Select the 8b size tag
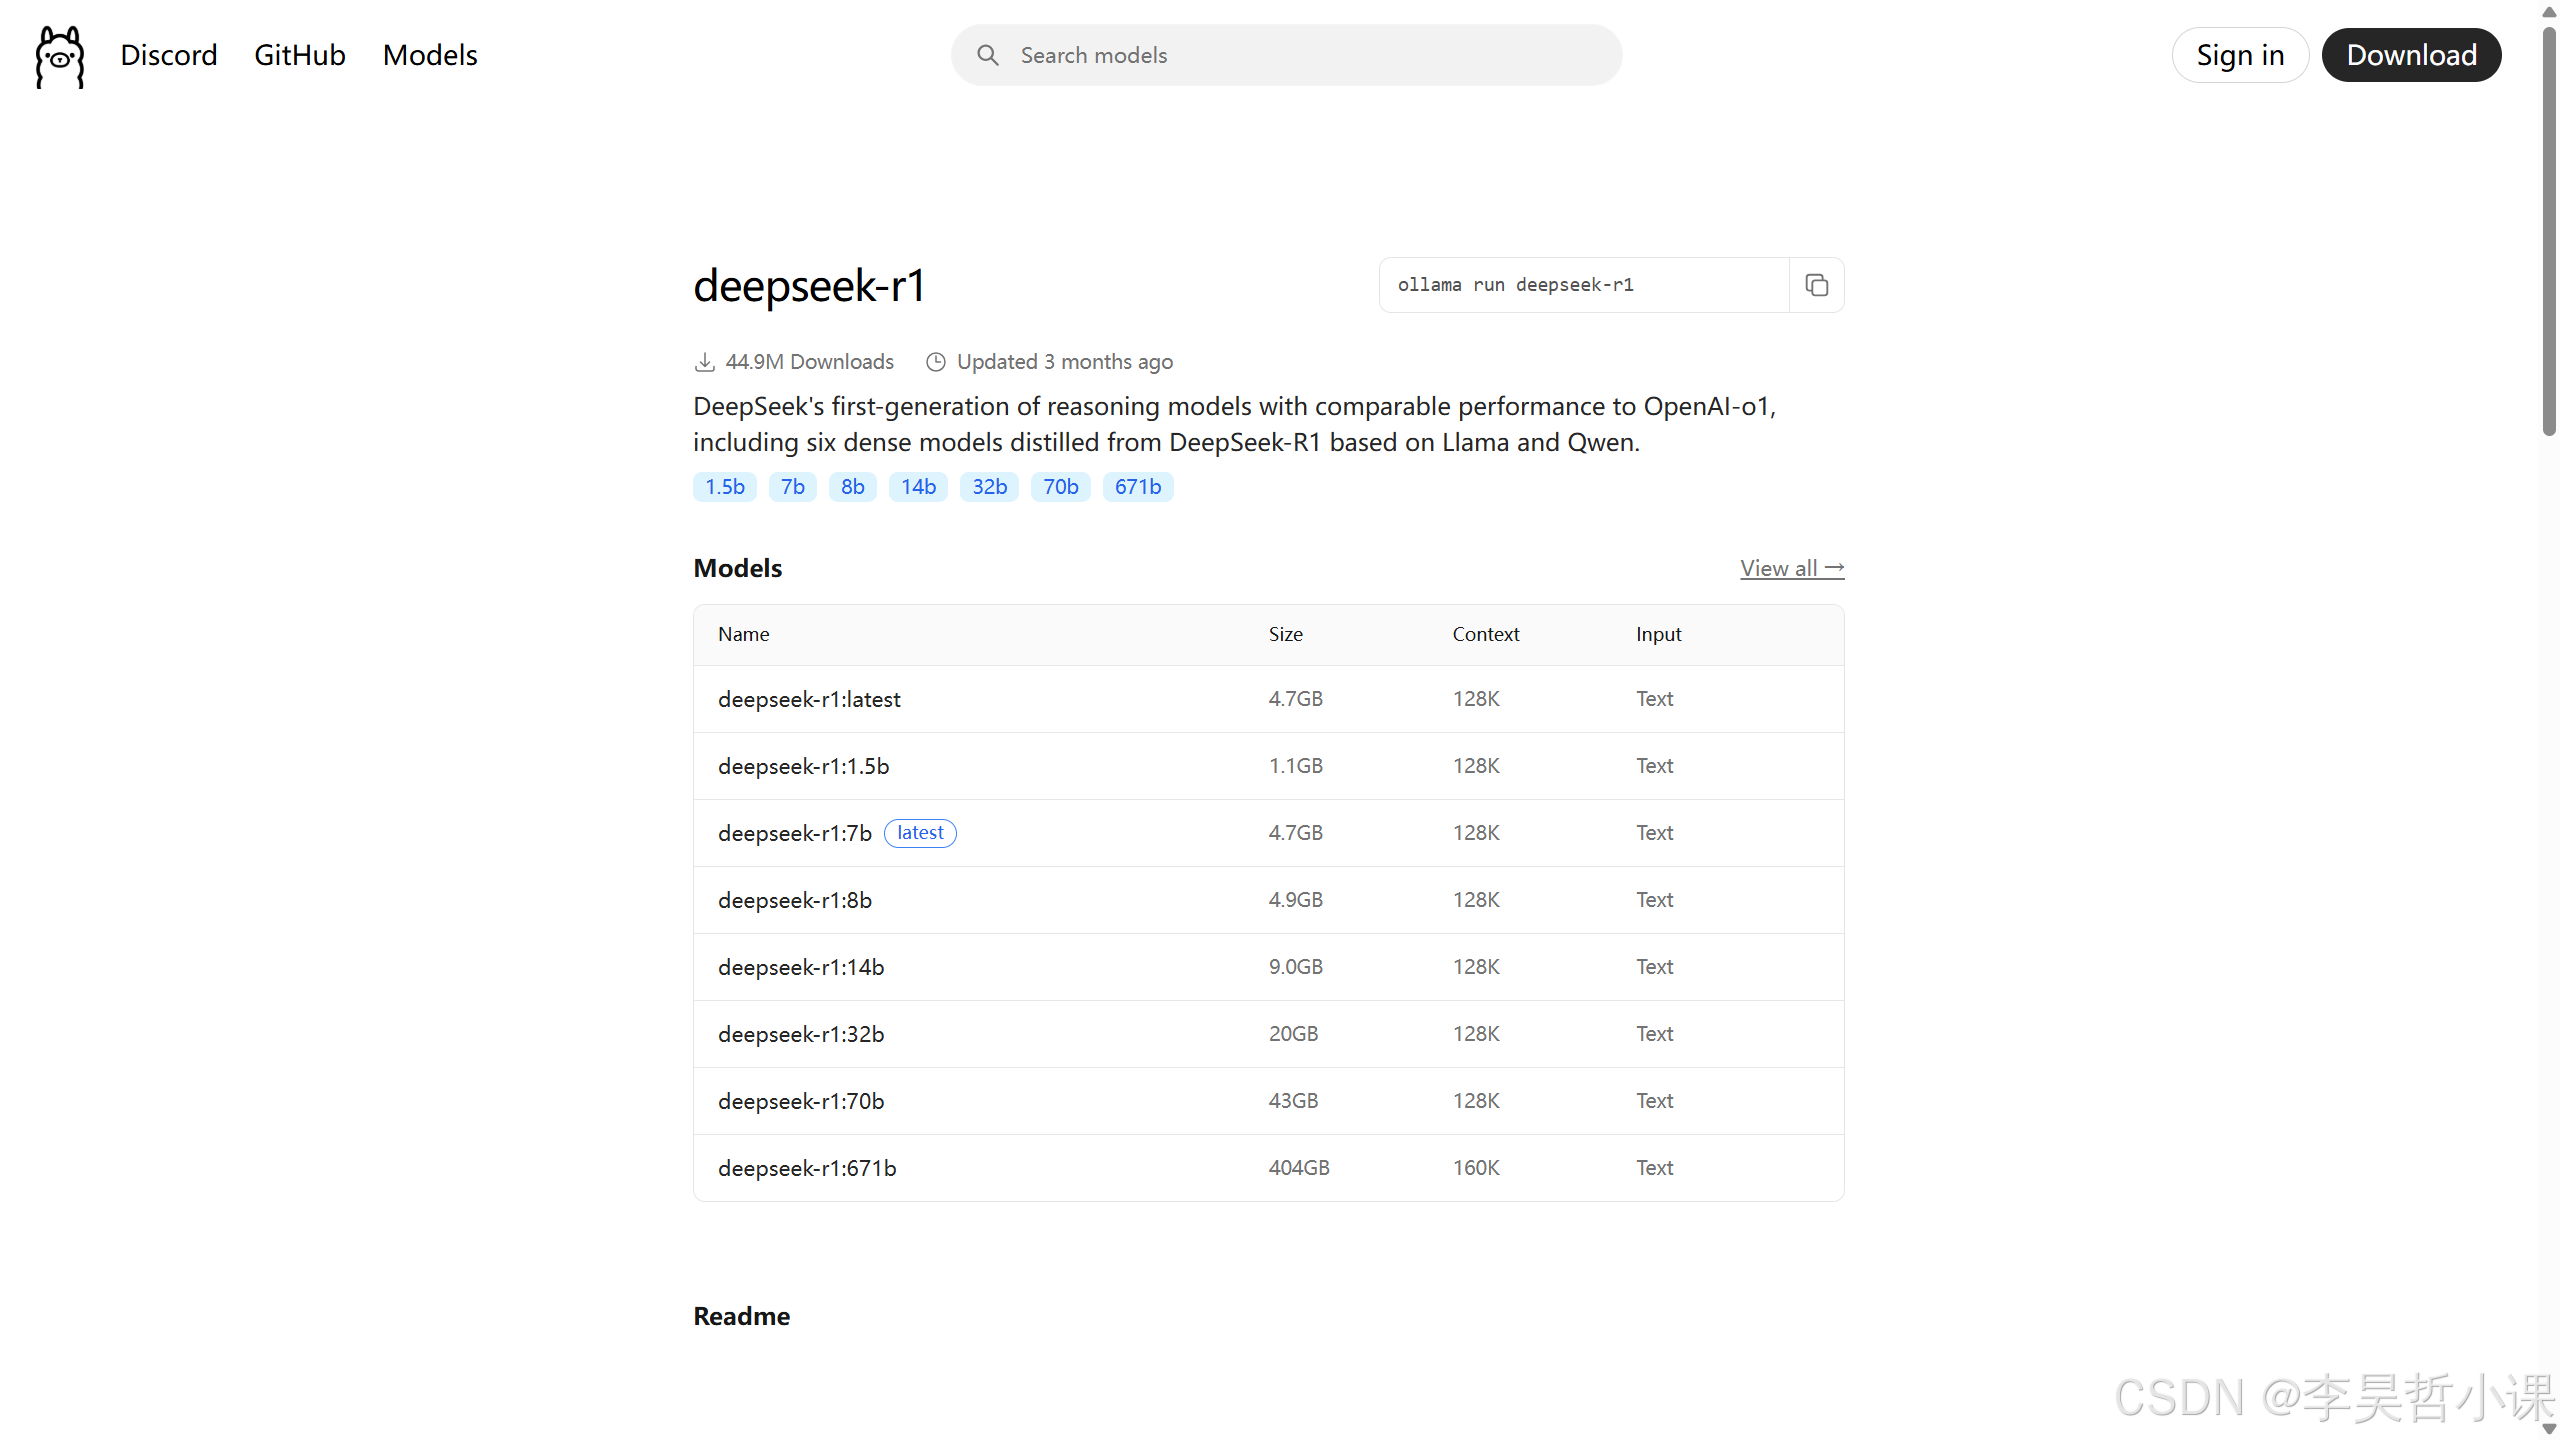Viewport: 2560px width, 1440px height. [852, 487]
